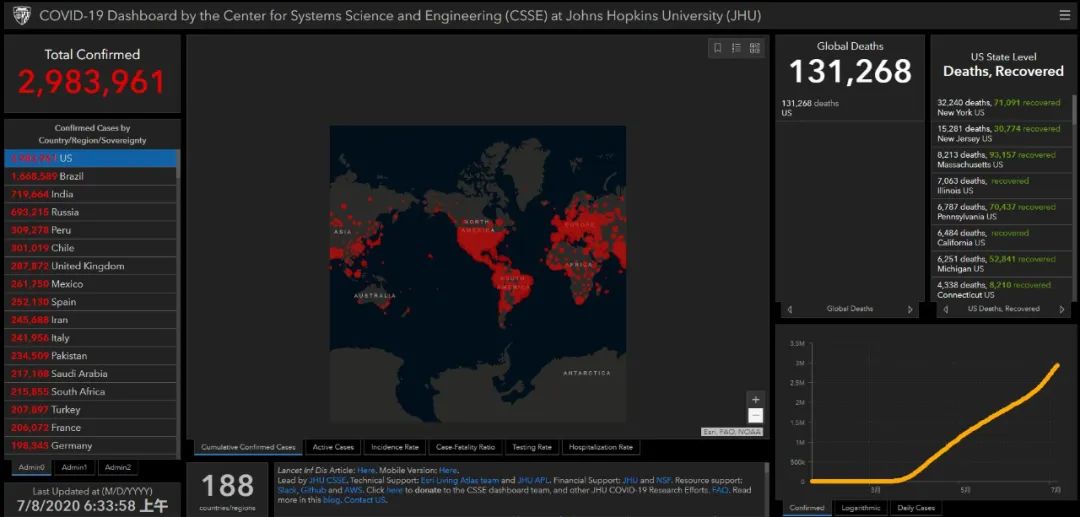Image resolution: width=1080 pixels, height=517 pixels.
Task: Switch to Active Cases map tab
Action: click(x=333, y=447)
